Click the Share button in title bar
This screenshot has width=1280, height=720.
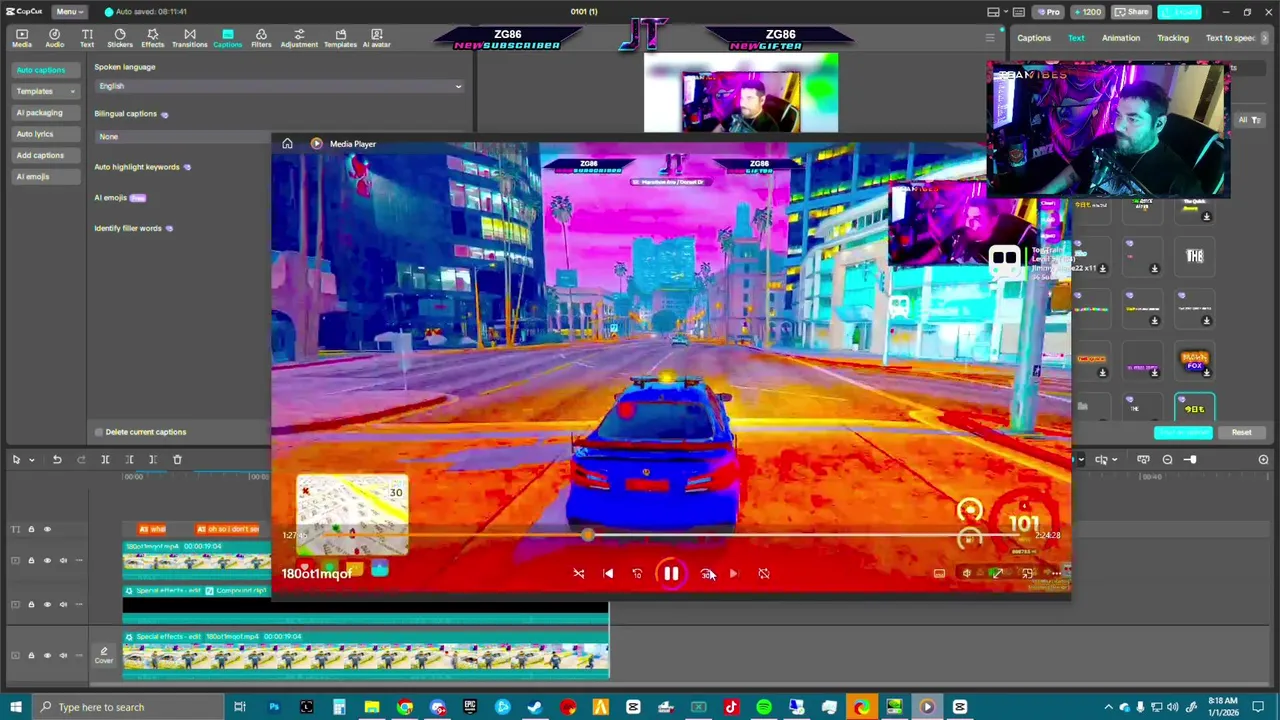(1132, 12)
